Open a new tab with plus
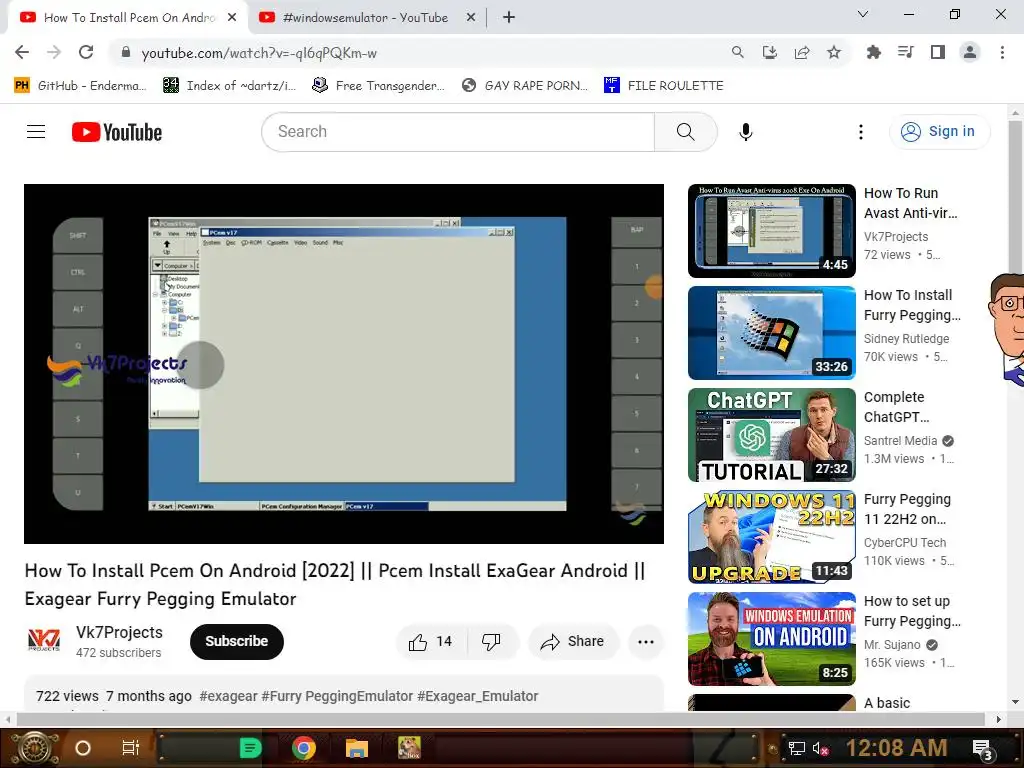The width and height of the screenshot is (1024, 768). pos(509,18)
